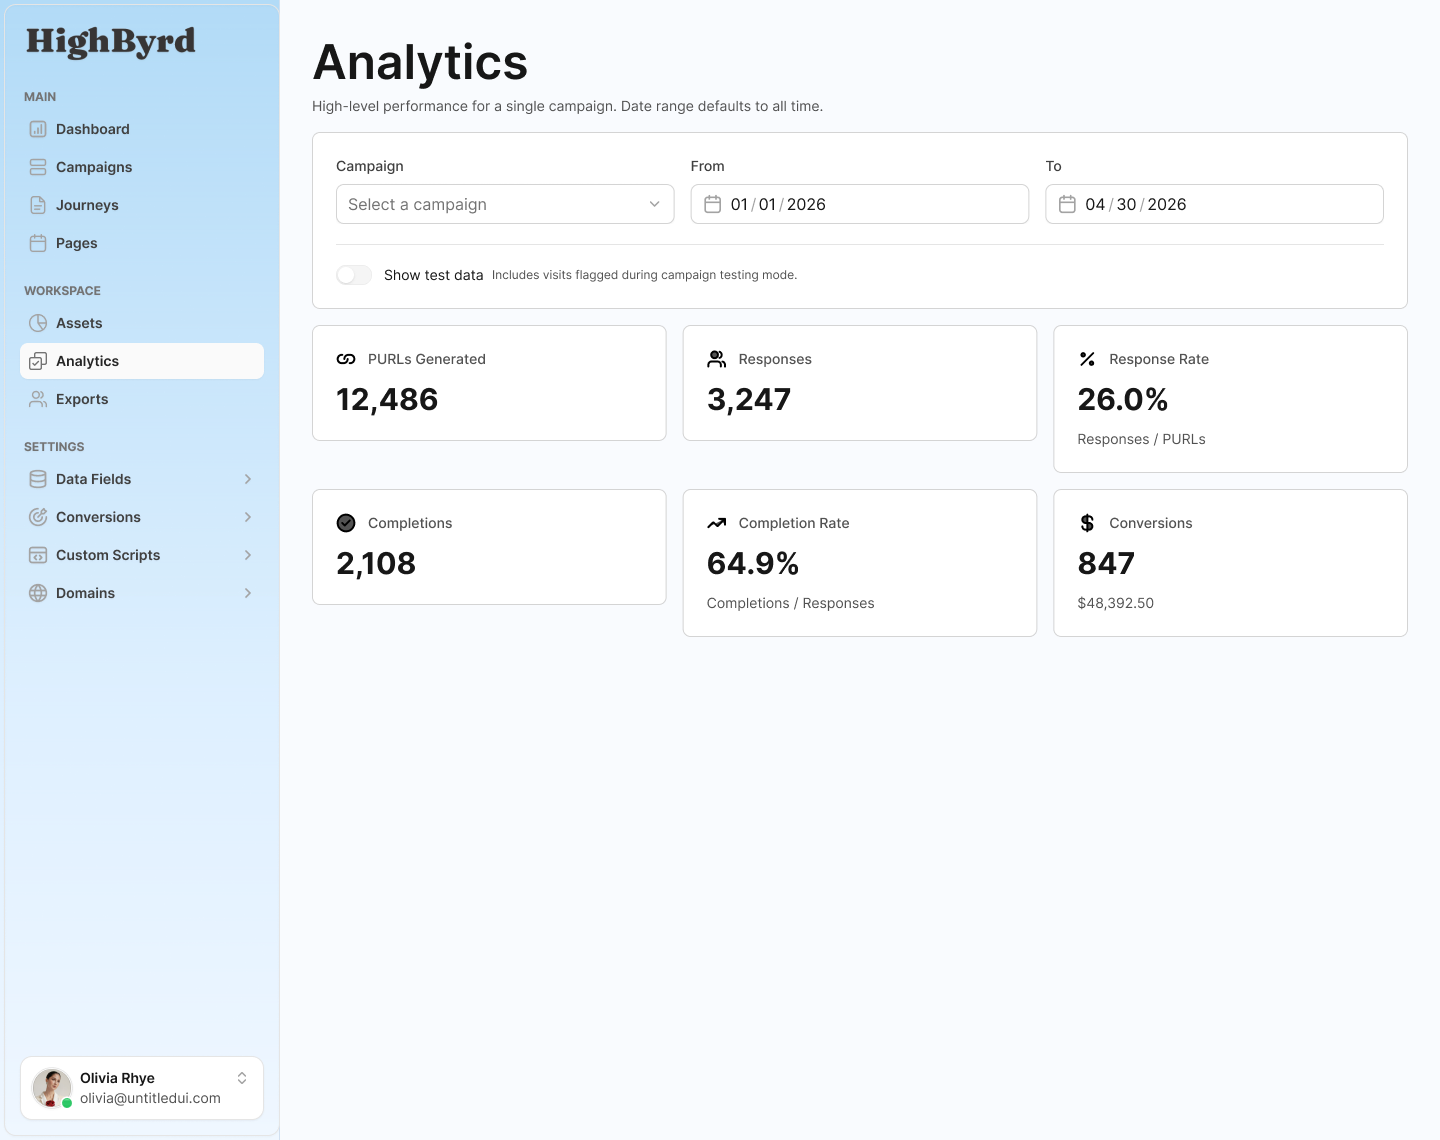Select Assets in the workspace menu
The image size is (1440, 1140).
142,323
